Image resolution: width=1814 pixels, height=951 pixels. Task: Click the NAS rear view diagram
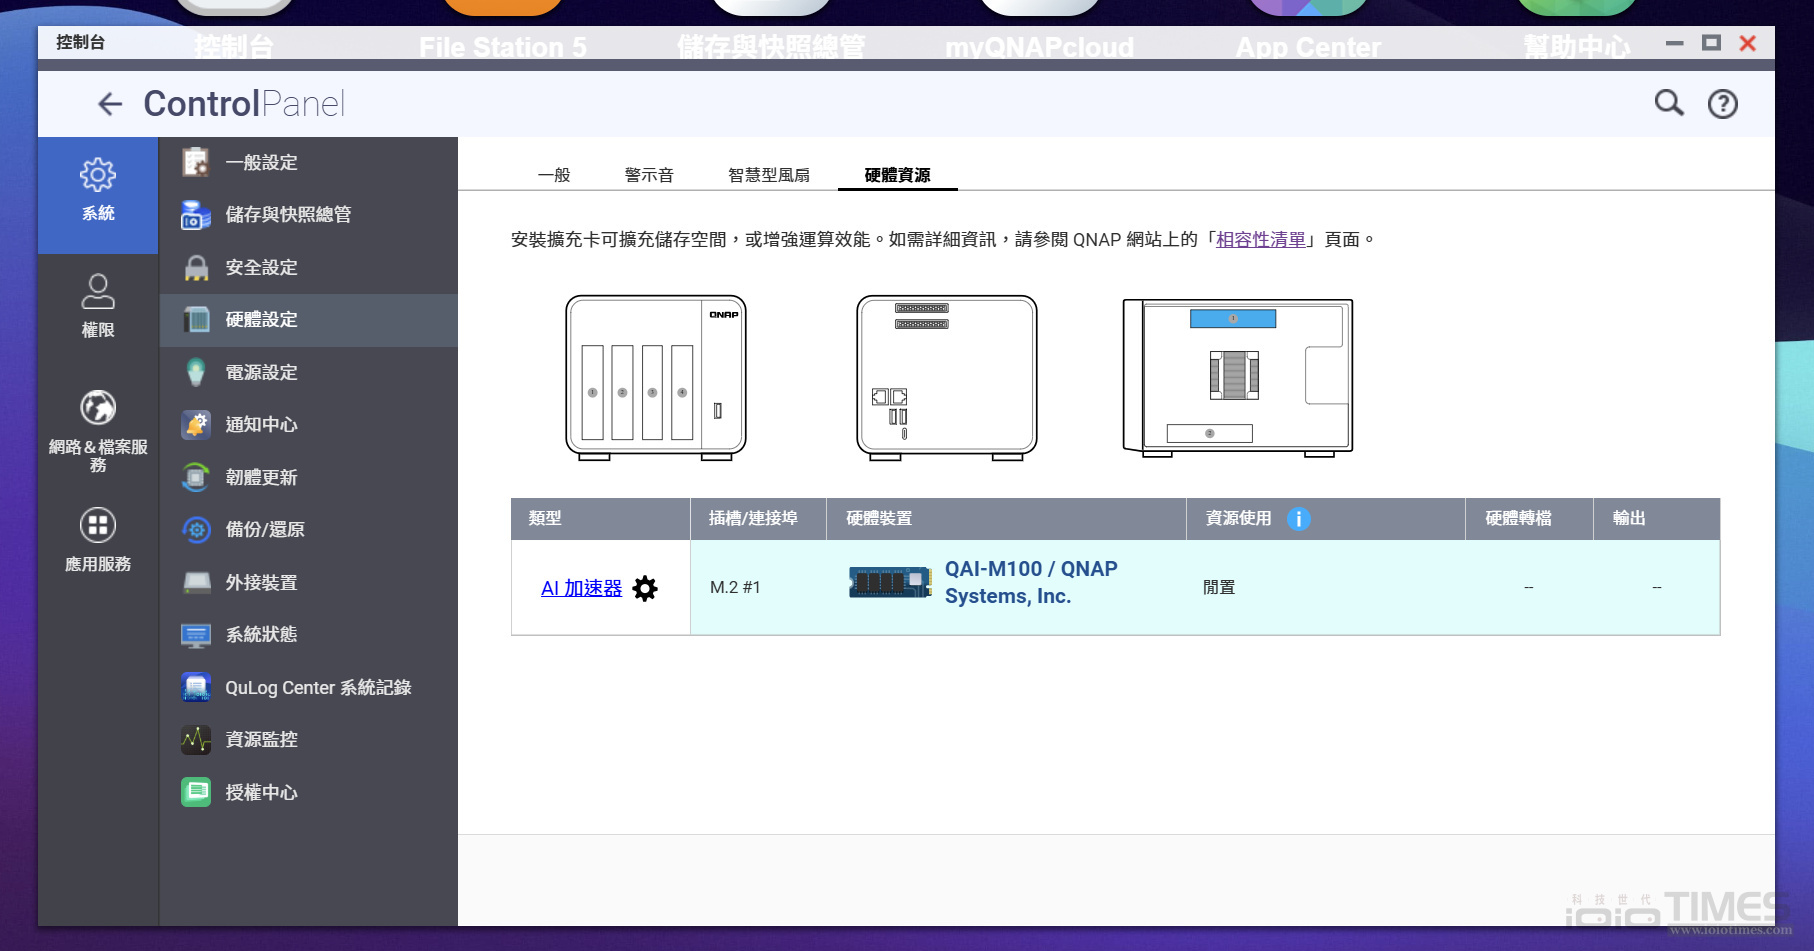coord(947,378)
